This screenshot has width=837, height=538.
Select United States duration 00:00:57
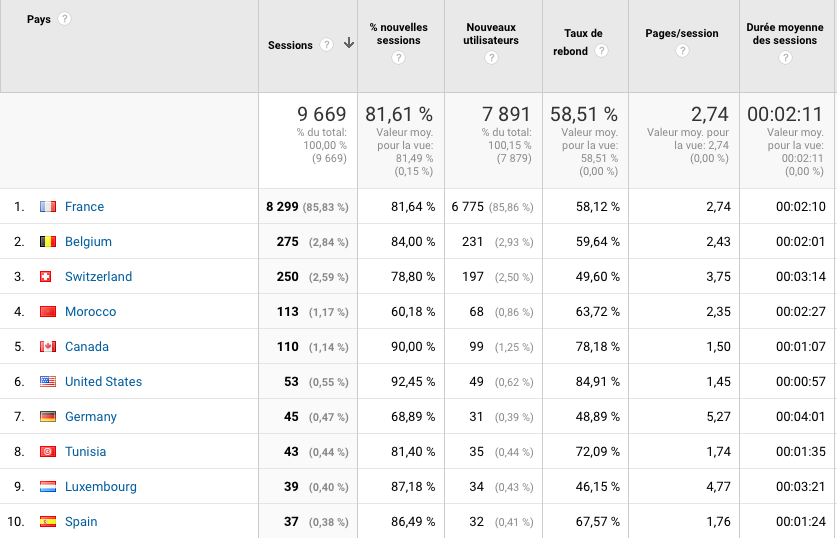point(801,382)
